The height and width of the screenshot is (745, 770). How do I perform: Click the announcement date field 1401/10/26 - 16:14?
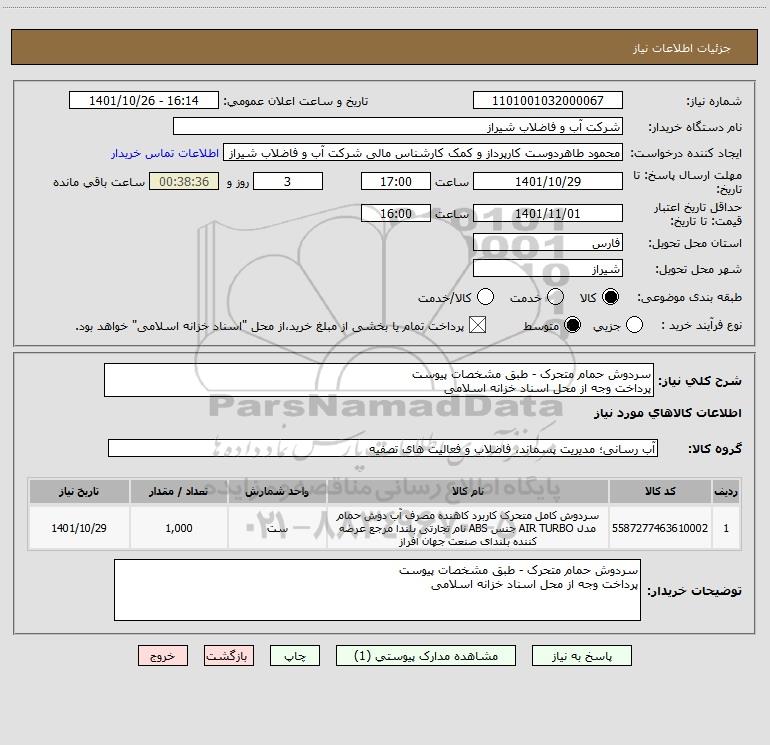pyautogui.click(x=144, y=101)
